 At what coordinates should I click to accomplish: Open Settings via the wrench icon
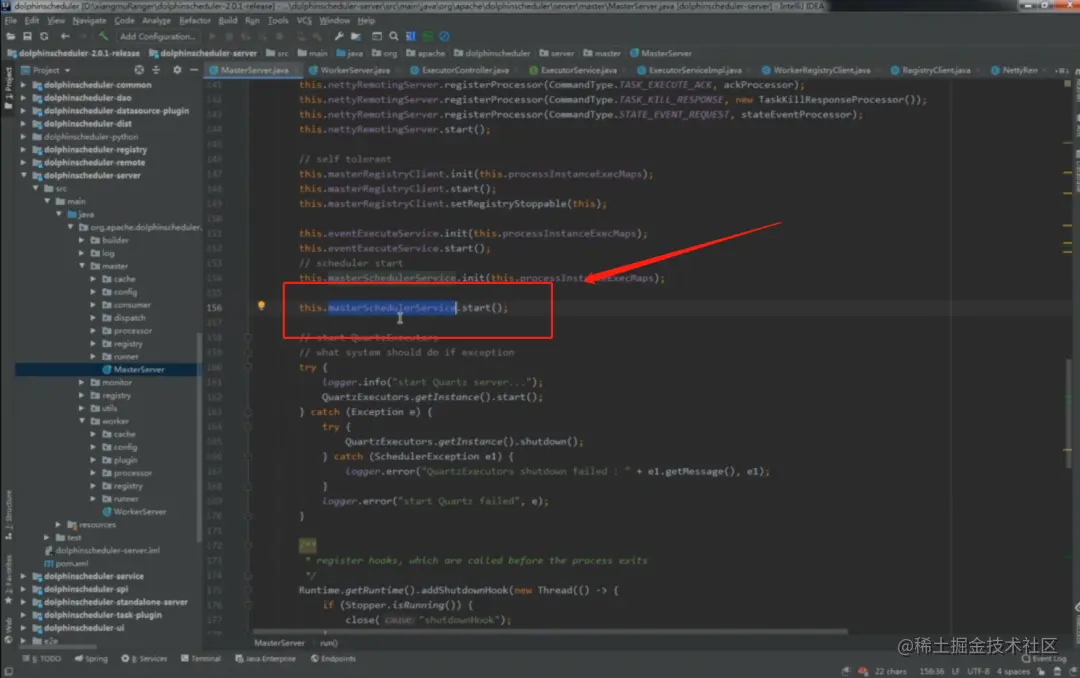coord(339,36)
